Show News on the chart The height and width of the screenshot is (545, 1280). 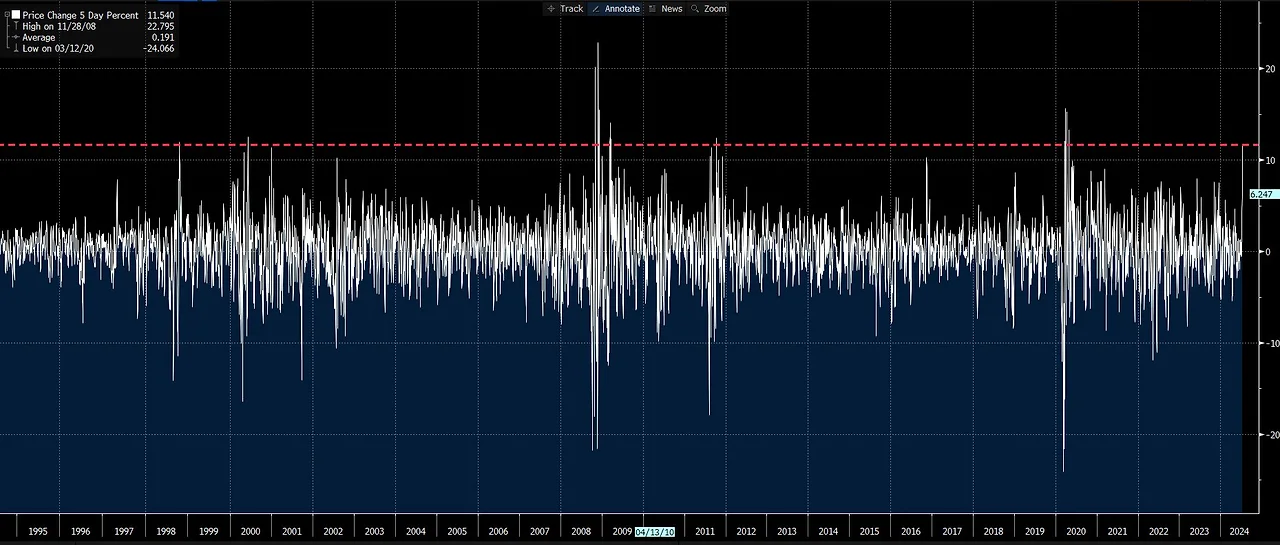666,8
